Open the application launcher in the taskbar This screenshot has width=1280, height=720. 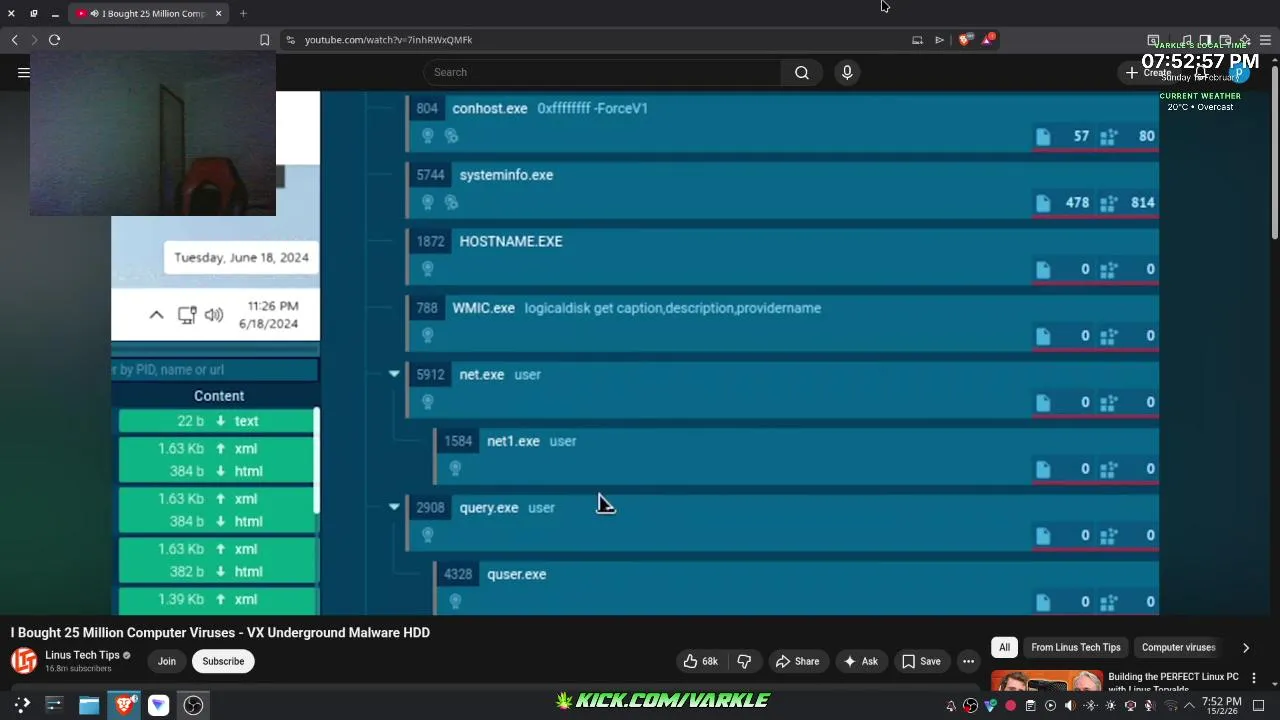(x=22, y=705)
